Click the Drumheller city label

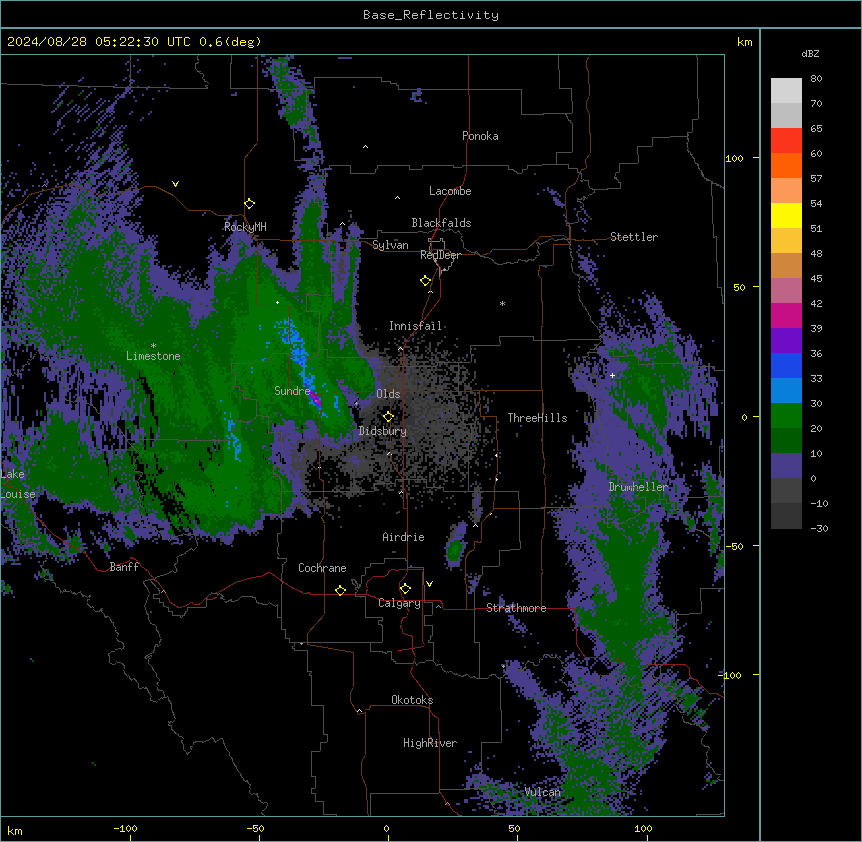tap(638, 487)
